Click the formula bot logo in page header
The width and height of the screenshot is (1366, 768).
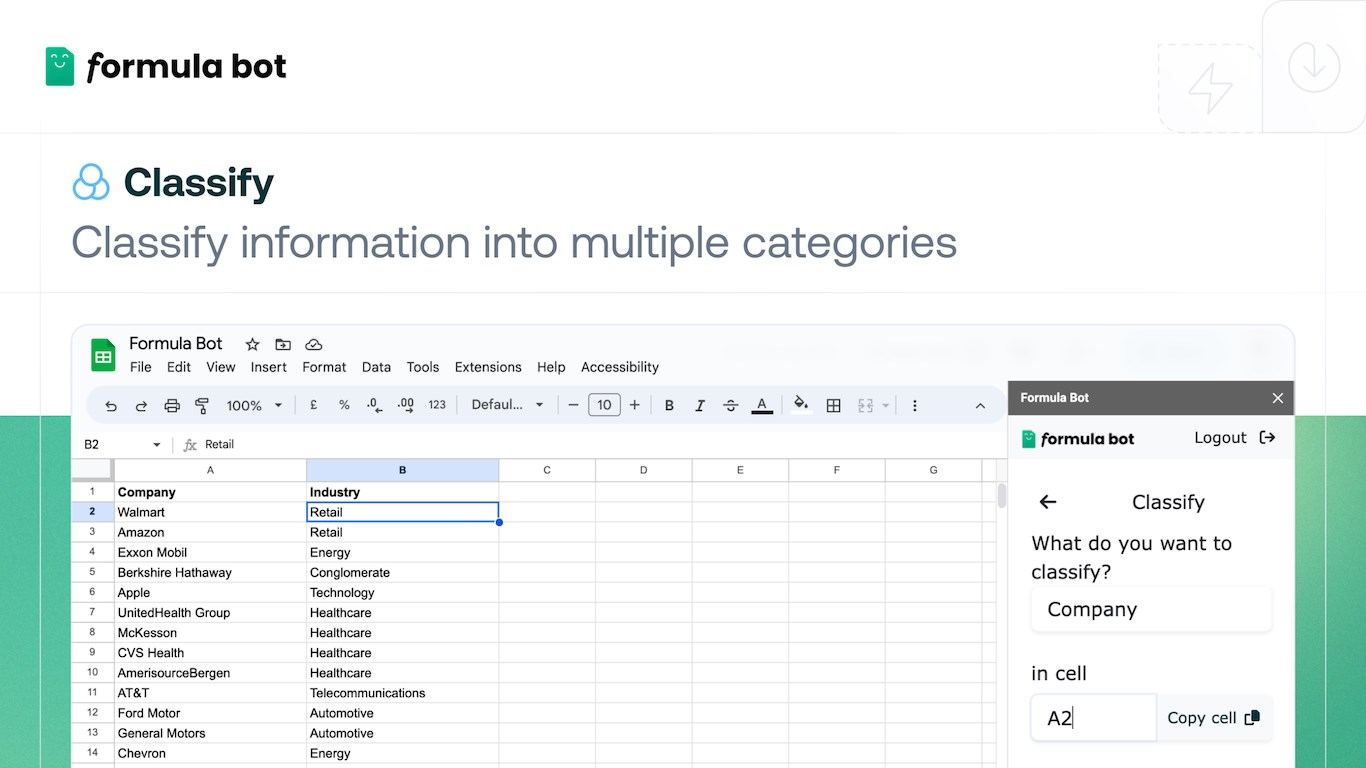coord(166,66)
